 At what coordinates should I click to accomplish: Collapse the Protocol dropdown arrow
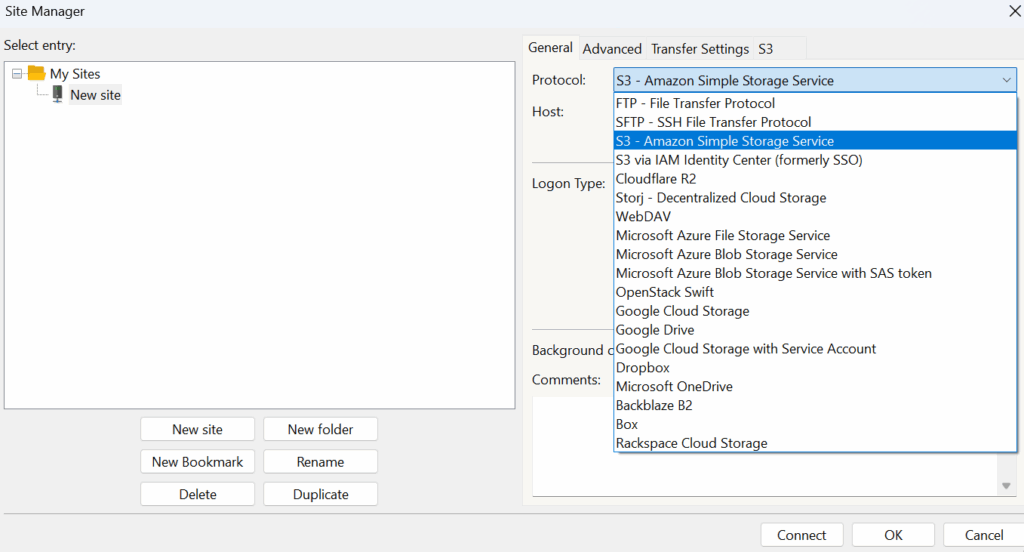(1005, 80)
